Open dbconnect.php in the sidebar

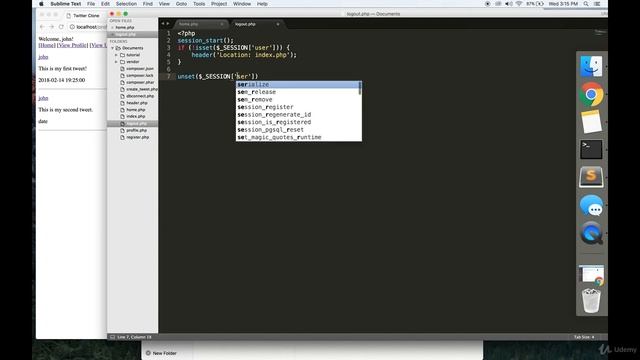tap(140, 96)
